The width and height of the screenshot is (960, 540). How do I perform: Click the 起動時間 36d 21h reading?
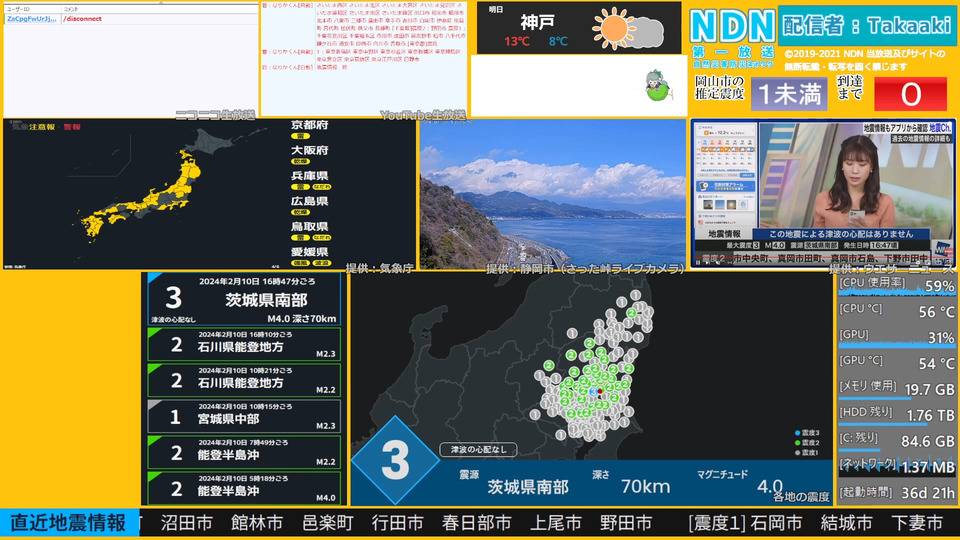(x=896, y=493)
